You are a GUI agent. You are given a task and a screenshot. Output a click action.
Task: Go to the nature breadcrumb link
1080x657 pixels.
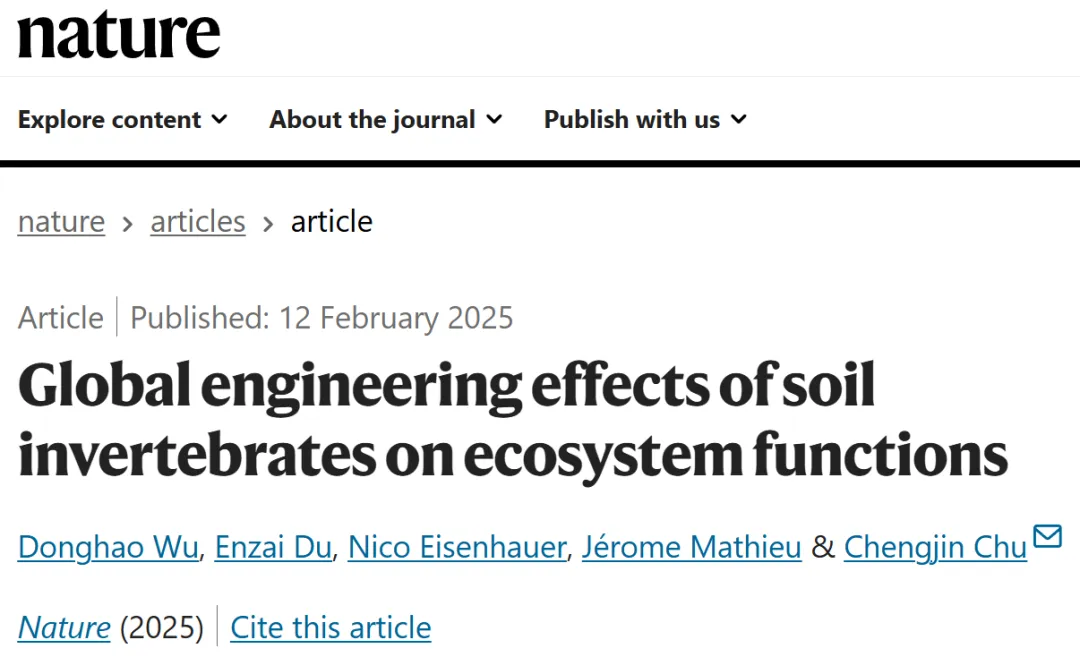click(x=61, y=222)
